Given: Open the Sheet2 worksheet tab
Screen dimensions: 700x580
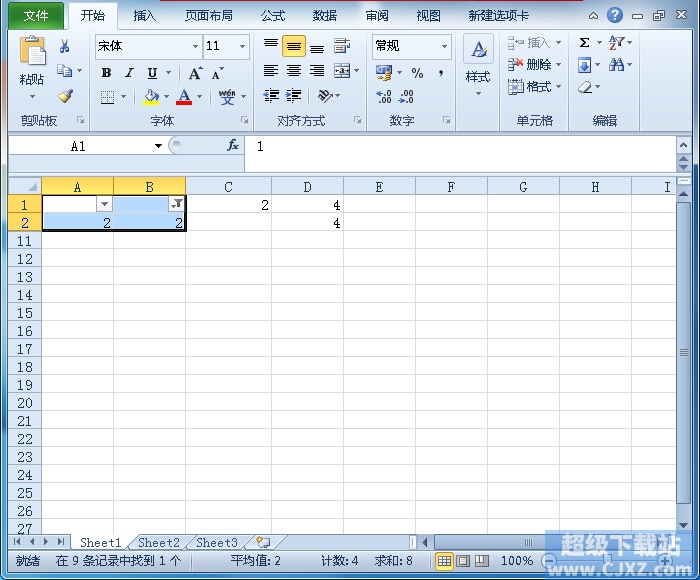Looking at the screenshot, I should click(159, 543).
